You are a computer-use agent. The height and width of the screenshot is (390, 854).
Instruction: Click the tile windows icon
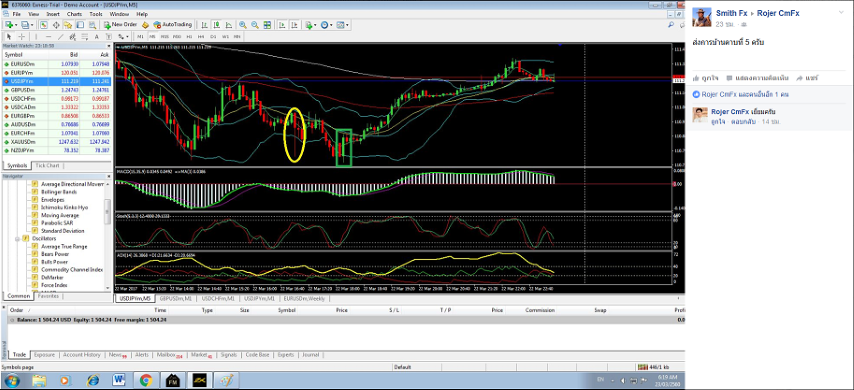click(x=267, y=25)
